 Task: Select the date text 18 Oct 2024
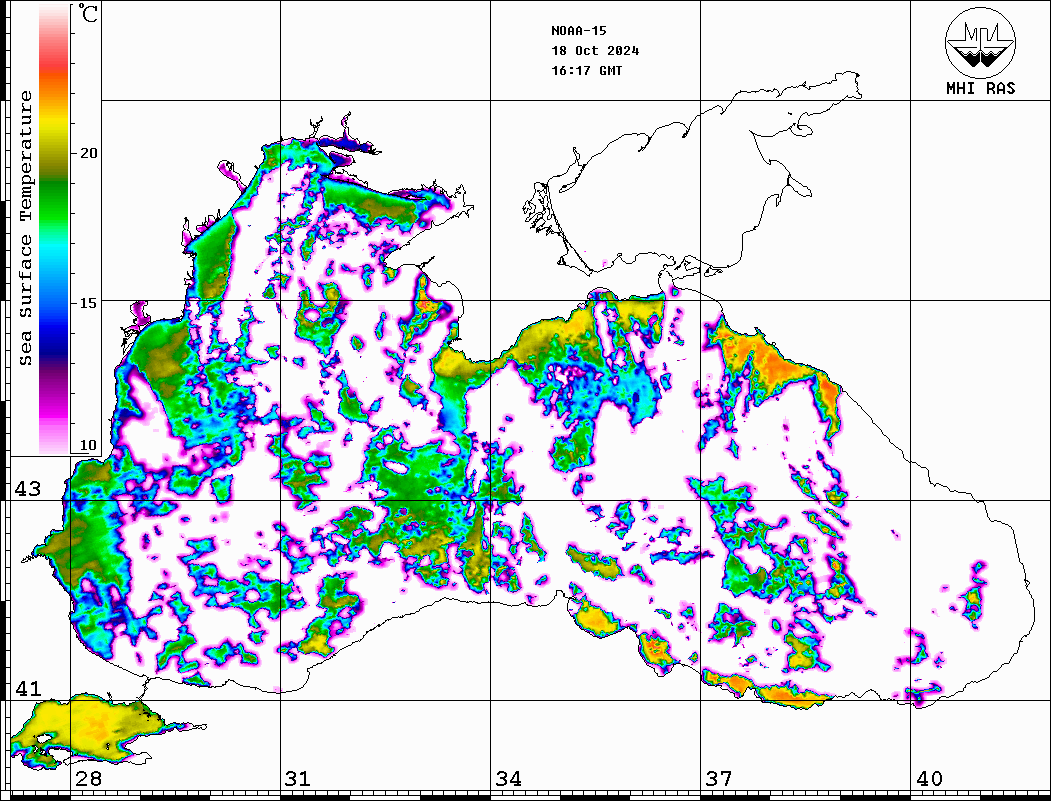point(595,51)
